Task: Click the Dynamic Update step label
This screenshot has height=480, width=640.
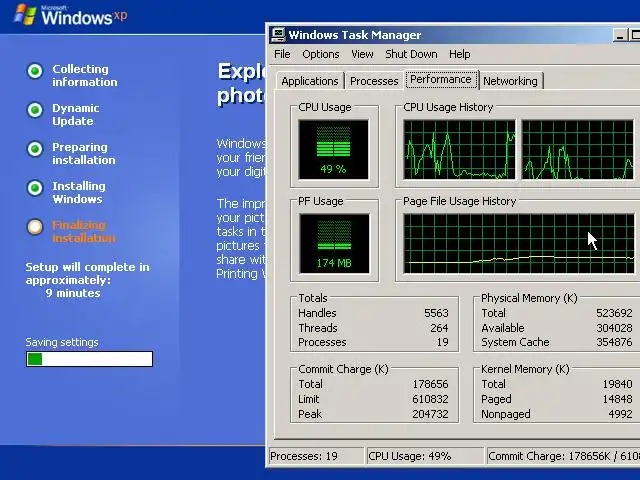Action: tap(76, 115)
